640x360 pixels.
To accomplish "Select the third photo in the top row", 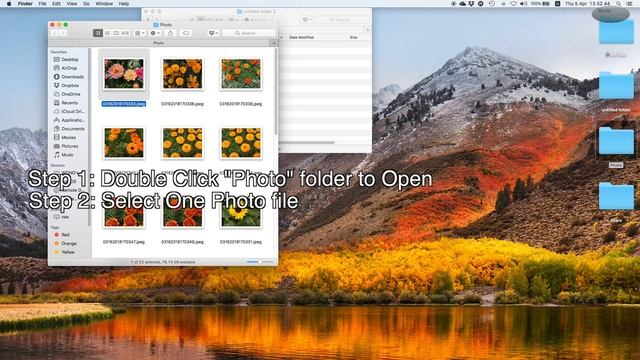I will pos(241,74).
